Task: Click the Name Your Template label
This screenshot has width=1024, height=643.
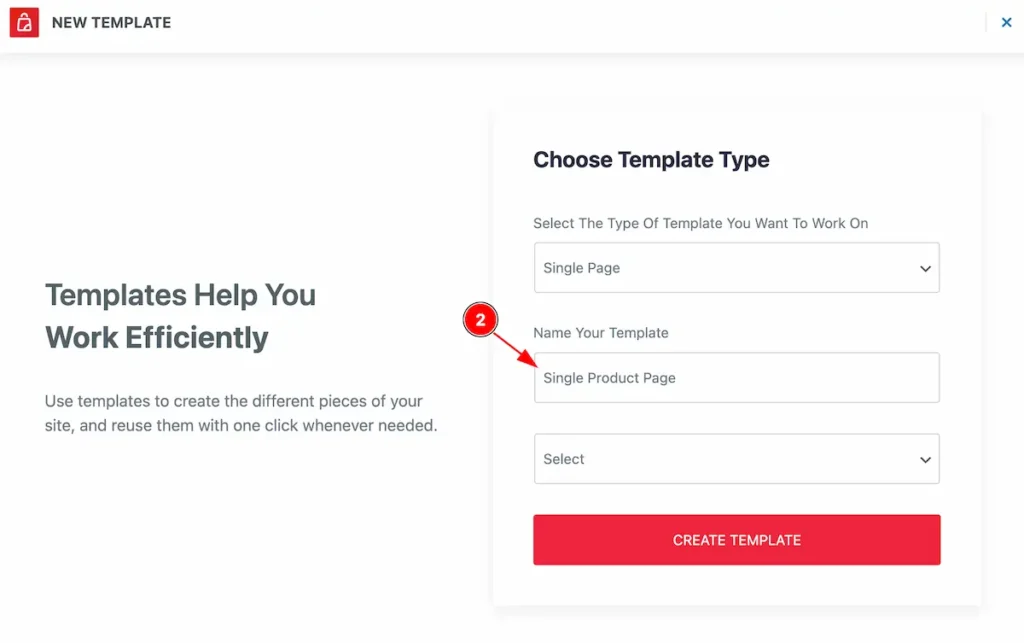Action: click(x=601, y=332)
